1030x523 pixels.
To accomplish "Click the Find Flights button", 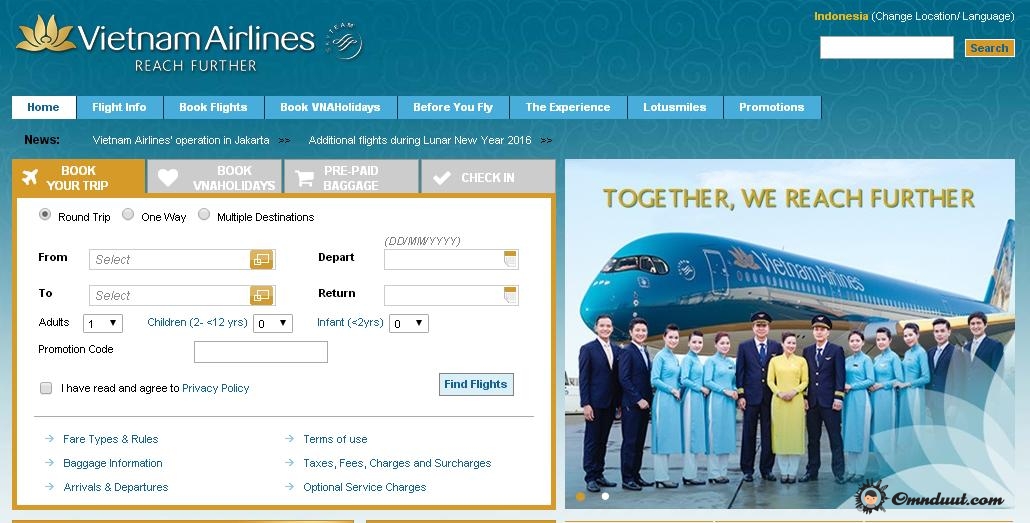I will pyautogui.click(x=476, y=384).
